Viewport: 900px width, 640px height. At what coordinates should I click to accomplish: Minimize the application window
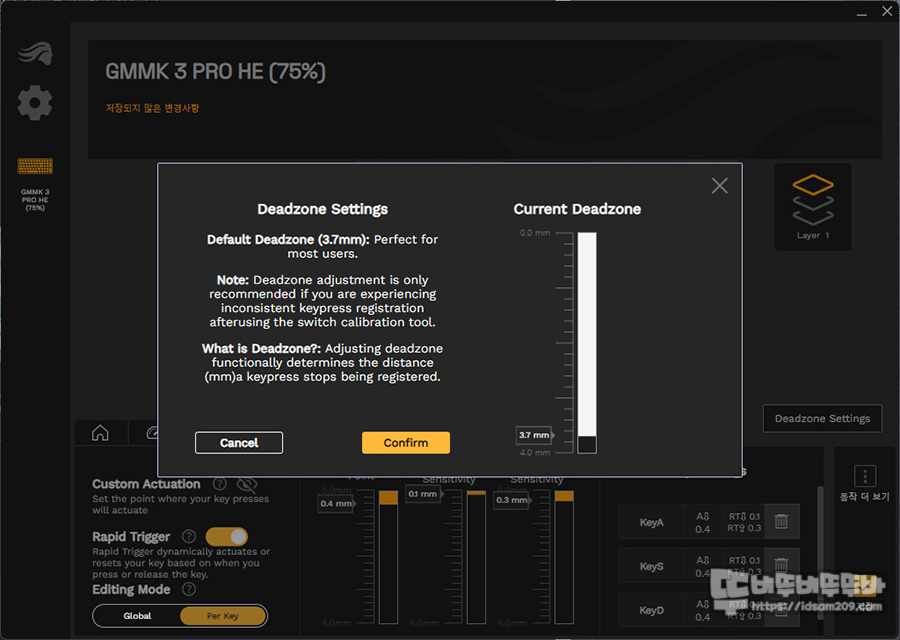(x=862, y=13)
